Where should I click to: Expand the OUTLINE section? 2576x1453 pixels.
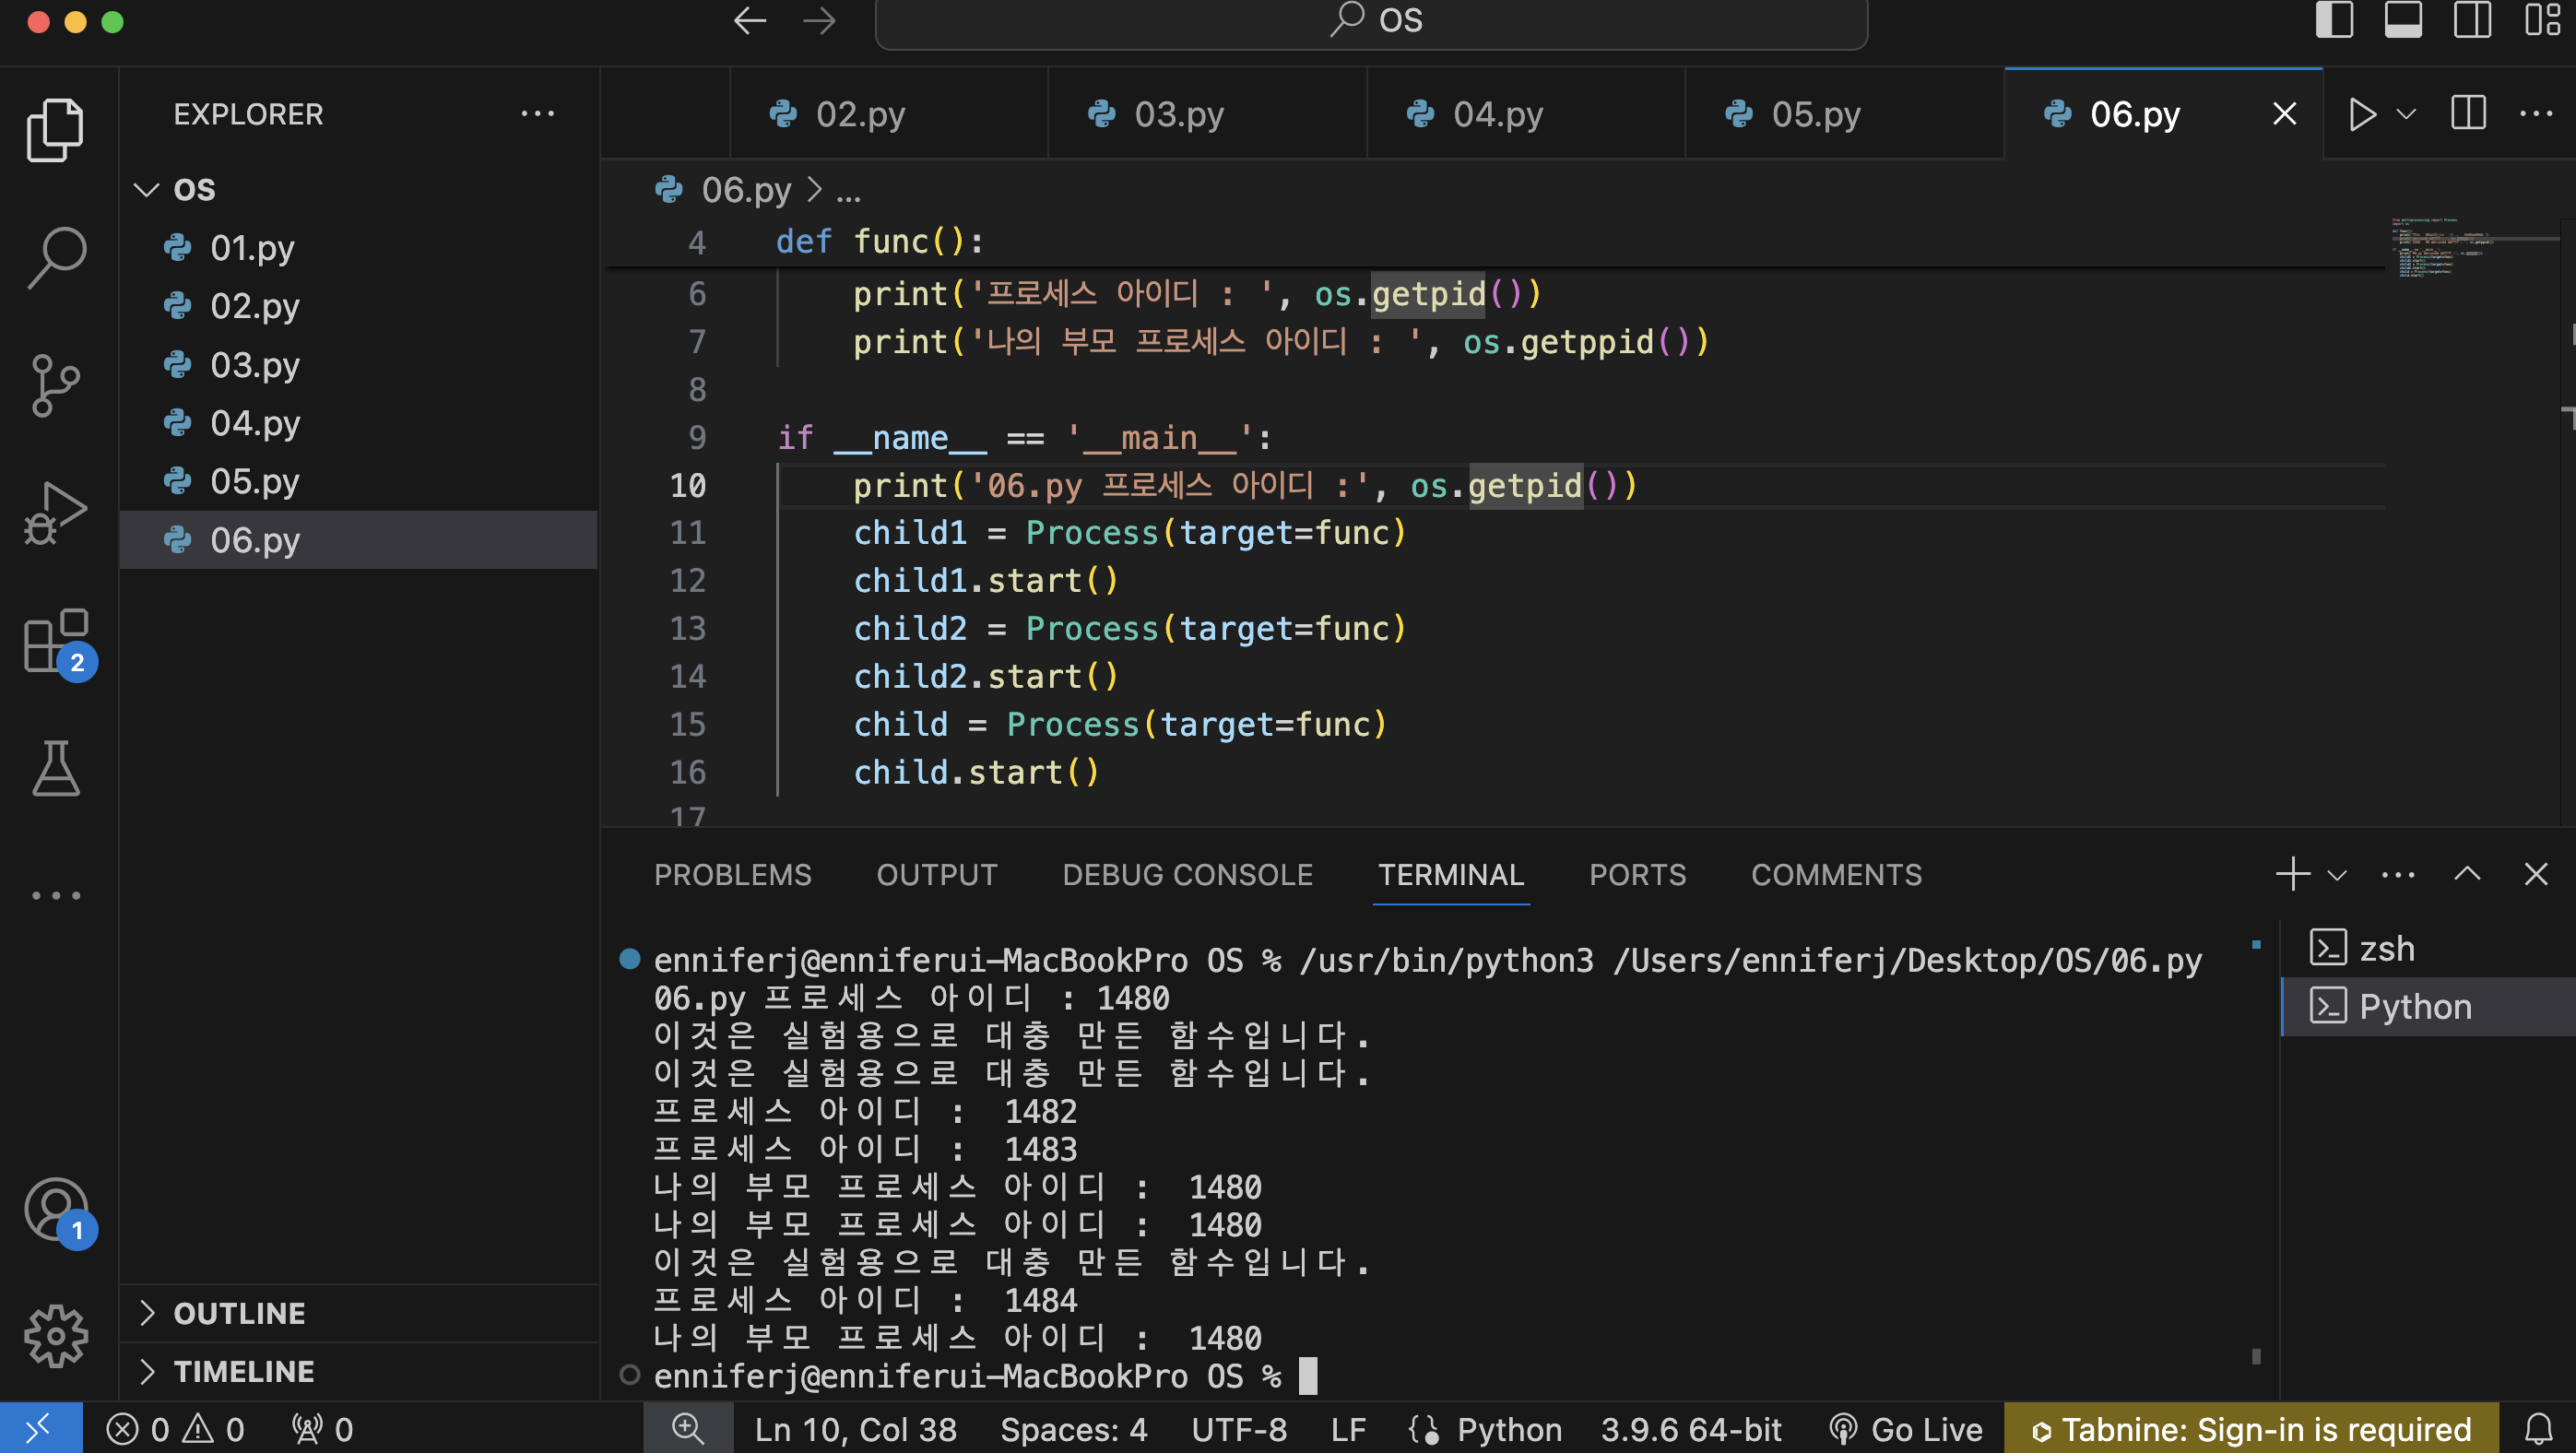(239, 1313)
